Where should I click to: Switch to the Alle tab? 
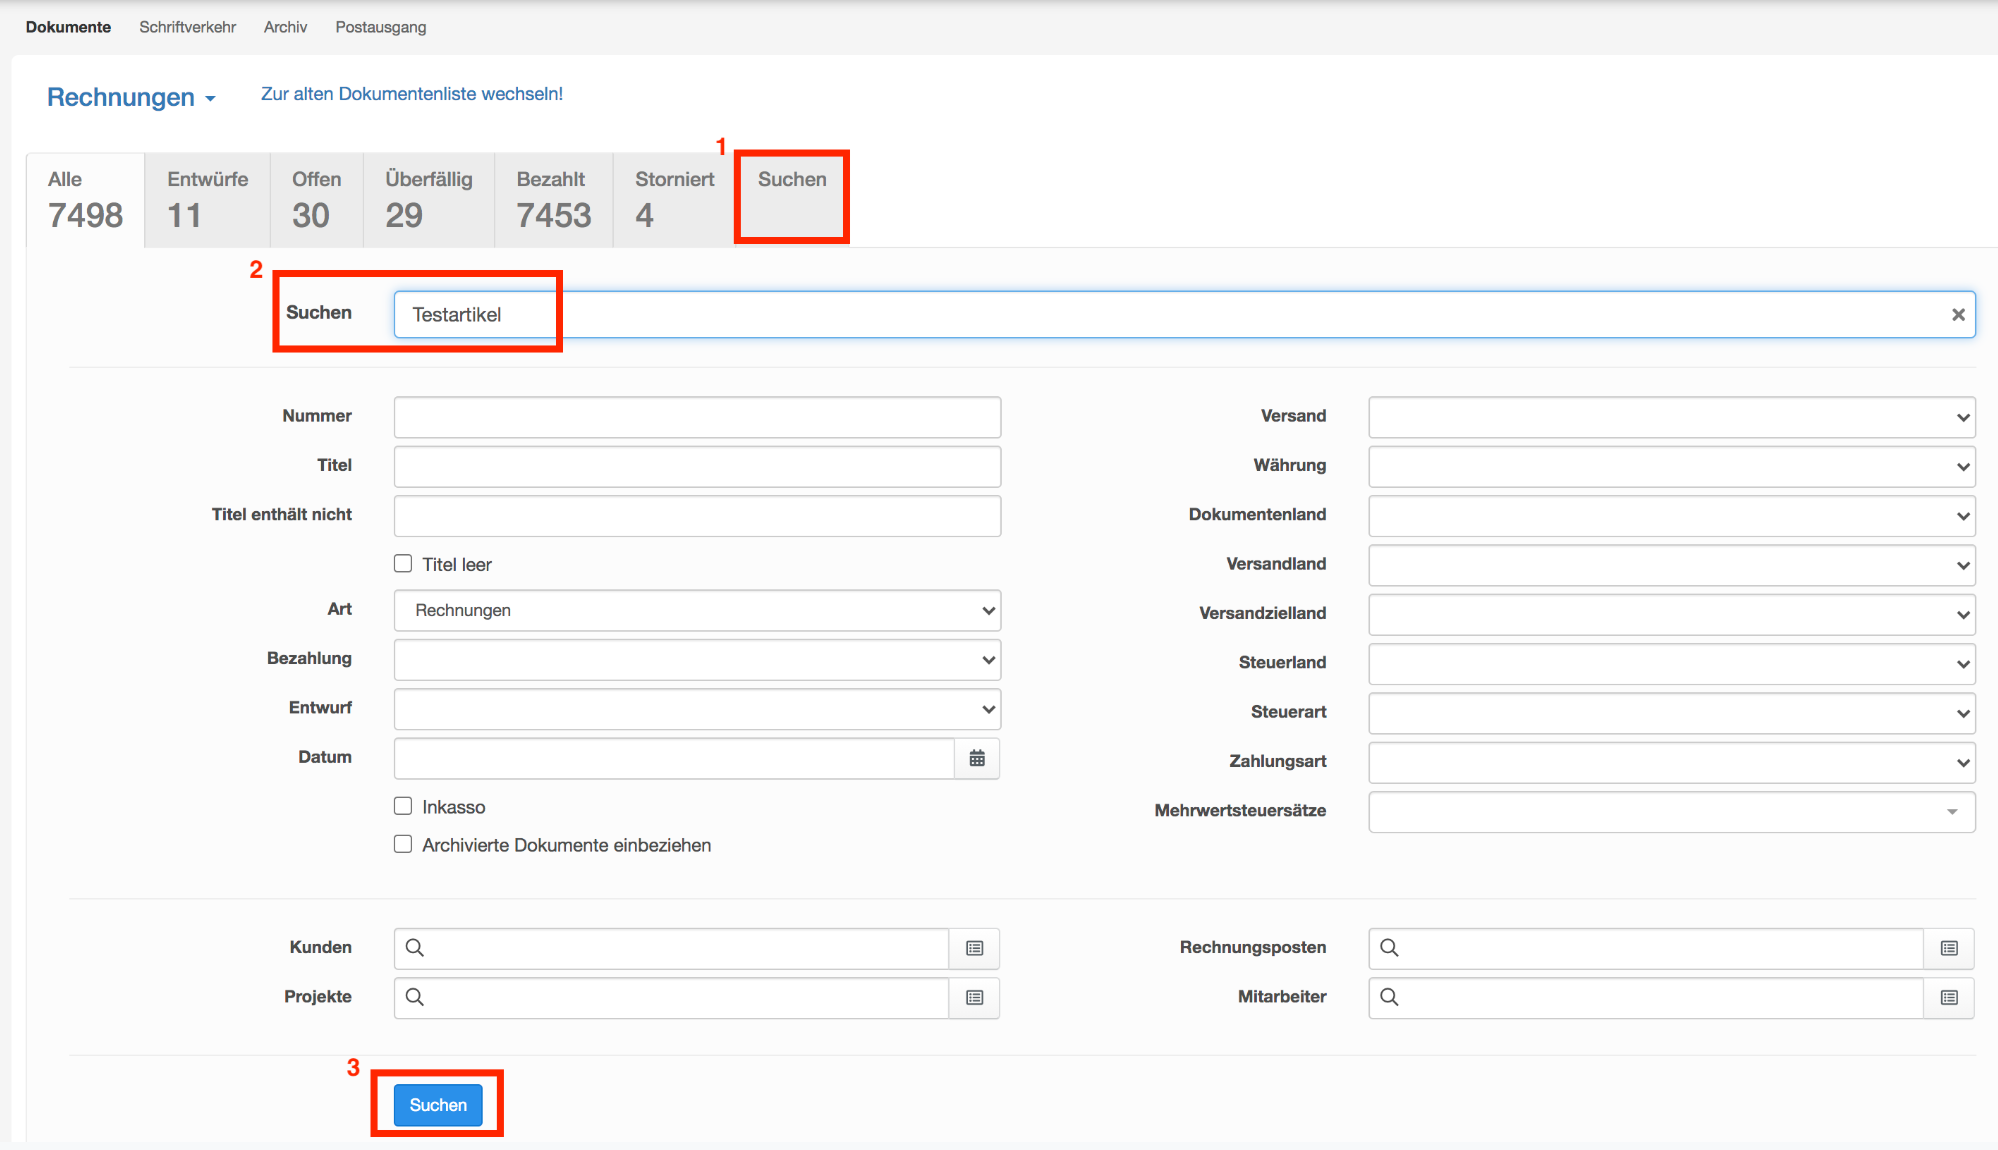tap(86, 200)
